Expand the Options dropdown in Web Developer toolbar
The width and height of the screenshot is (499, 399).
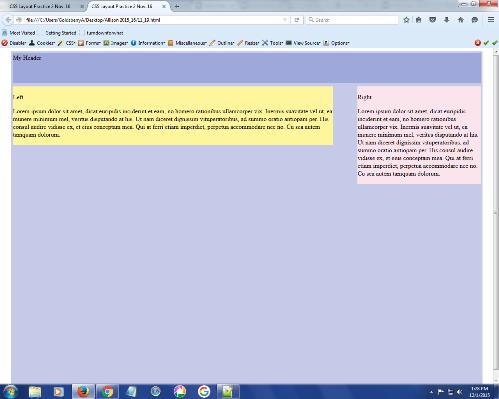[x=336, y=43]
